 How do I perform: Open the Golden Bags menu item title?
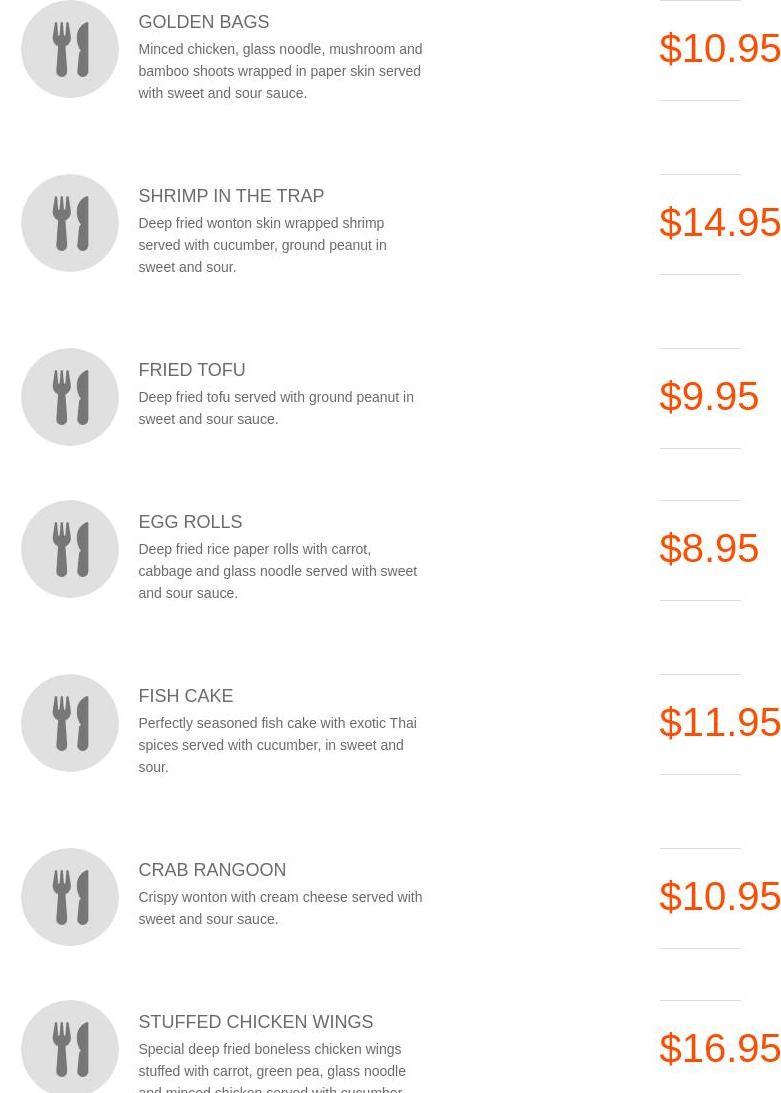tap(203, 22)
